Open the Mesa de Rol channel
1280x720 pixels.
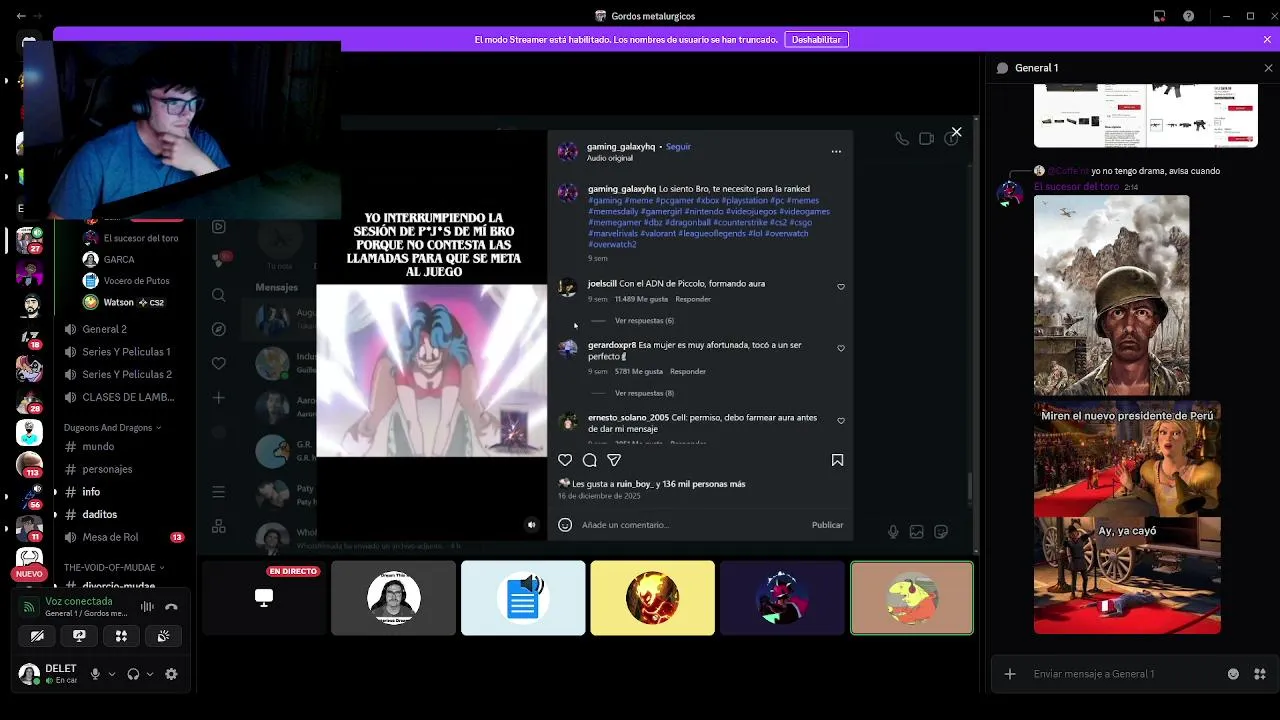point(125,537)
